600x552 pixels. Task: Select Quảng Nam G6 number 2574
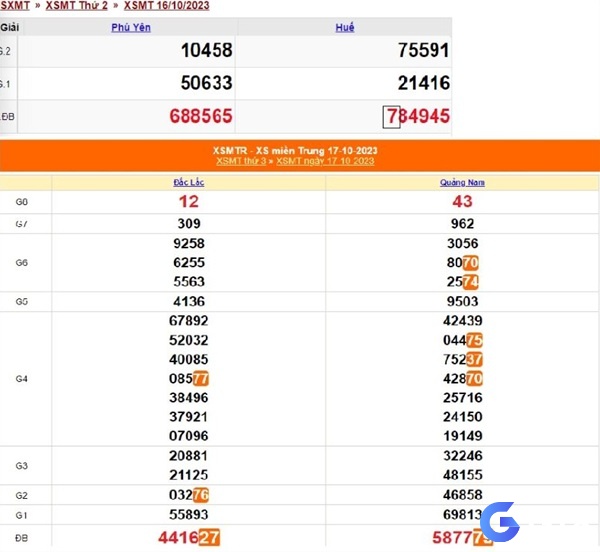tap(462, 282)
